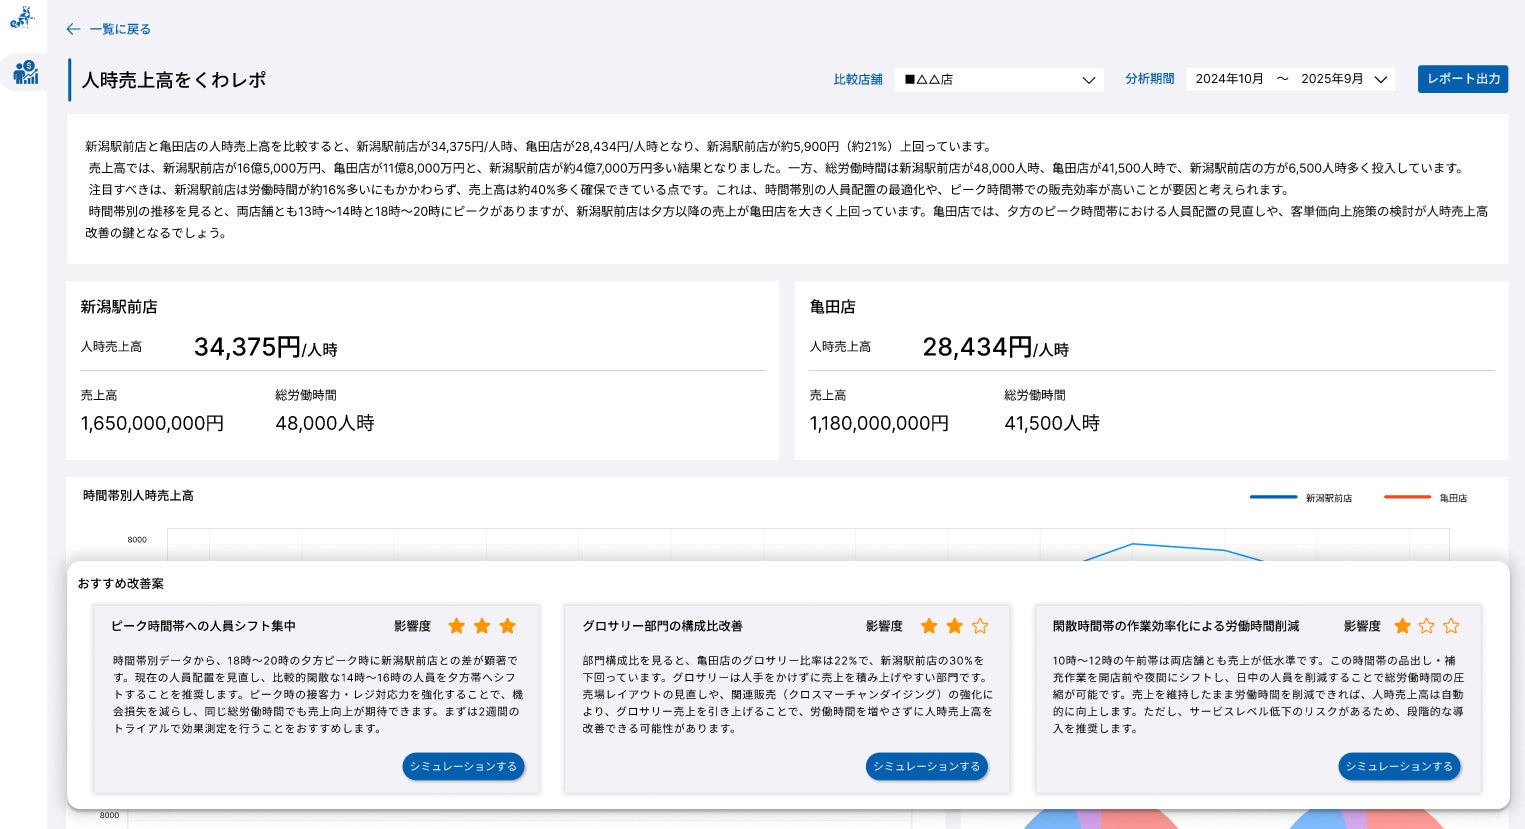Screen dimensions: 1525x829
Task: Click シミュレーションする under グロサリー部門 card
Action: [x=926, y=766]
